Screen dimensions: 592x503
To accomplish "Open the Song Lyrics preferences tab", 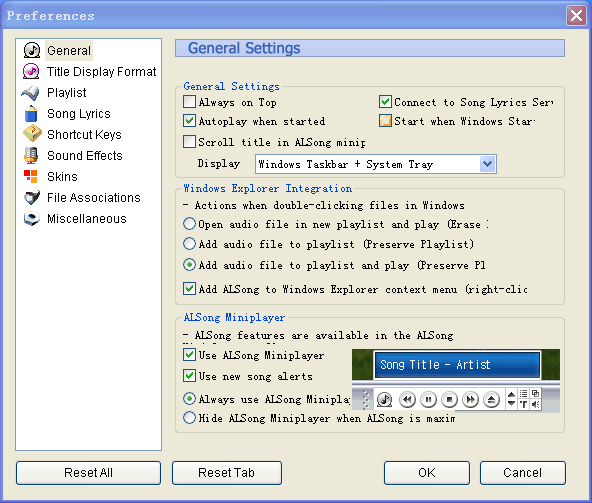I will [x=79, y=114].
